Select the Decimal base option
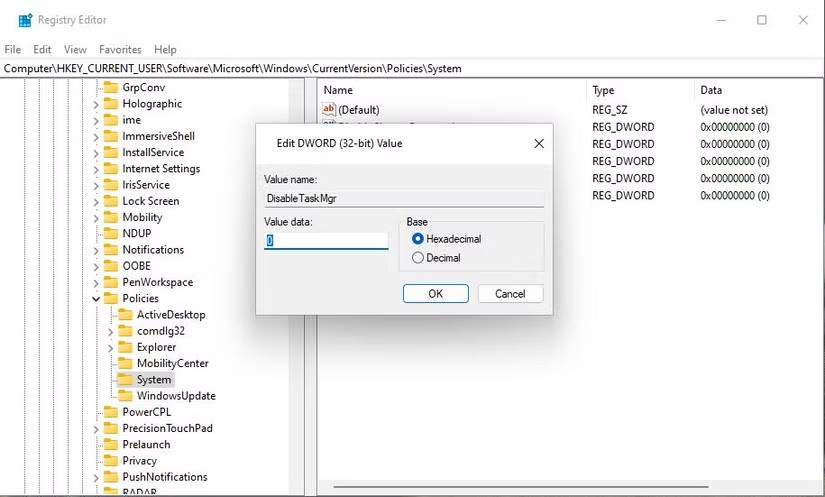The width and height of the screenshot is (825, 497). click(418, 258)
